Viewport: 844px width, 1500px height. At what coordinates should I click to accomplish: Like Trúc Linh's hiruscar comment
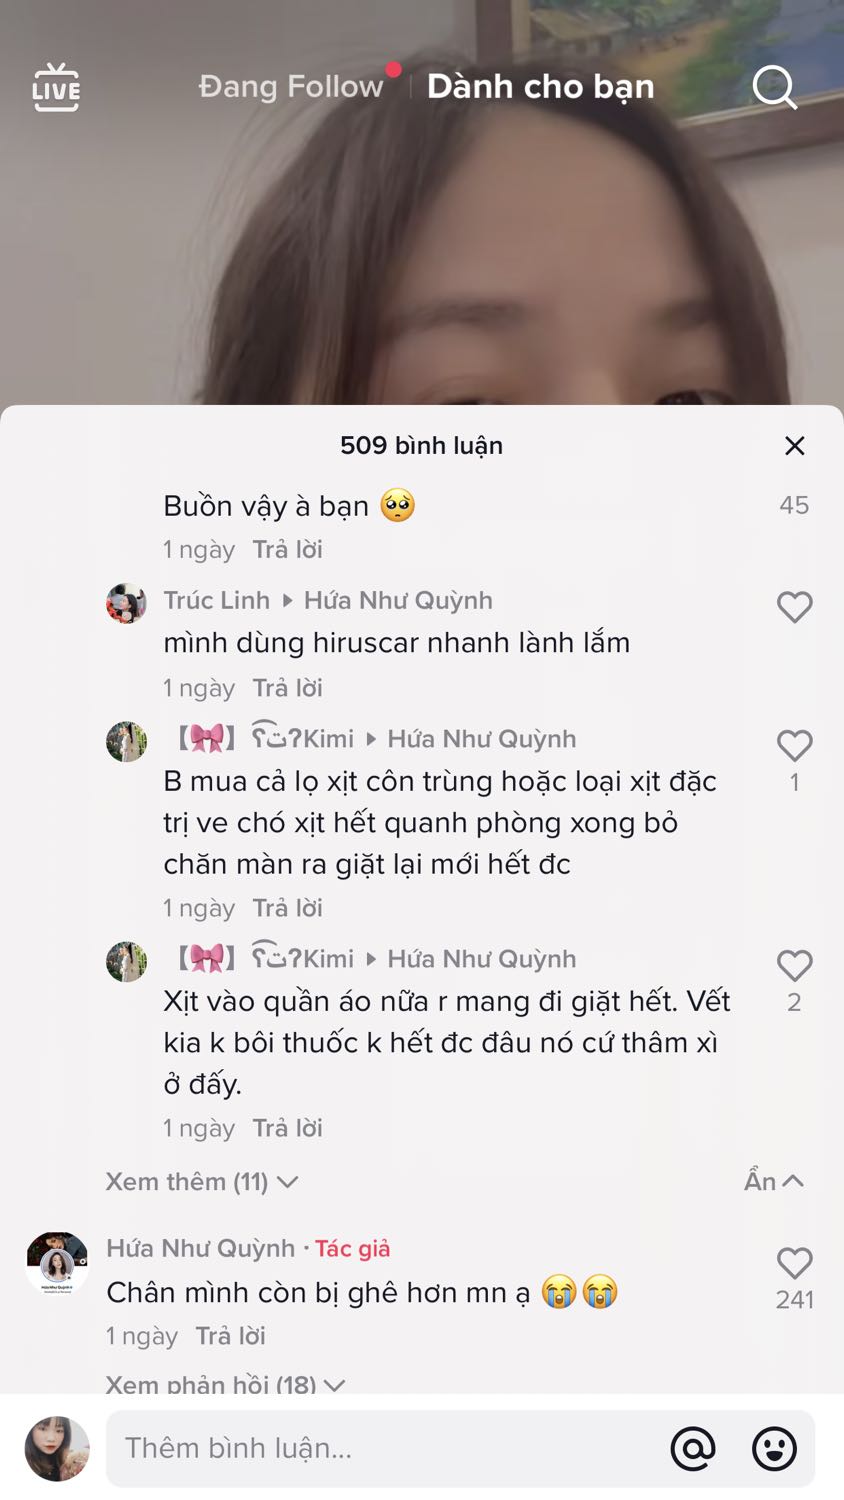pos(795,607)
